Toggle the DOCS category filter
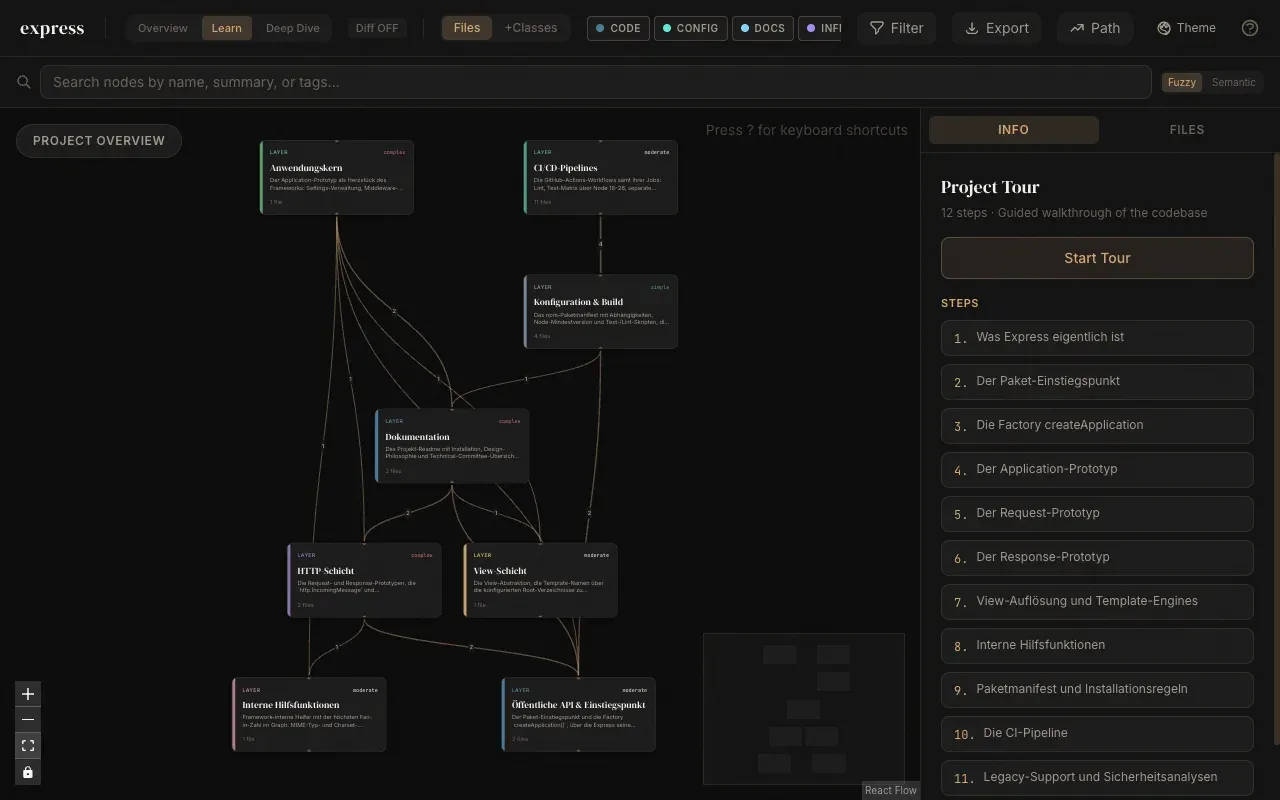 coord(762,28)
